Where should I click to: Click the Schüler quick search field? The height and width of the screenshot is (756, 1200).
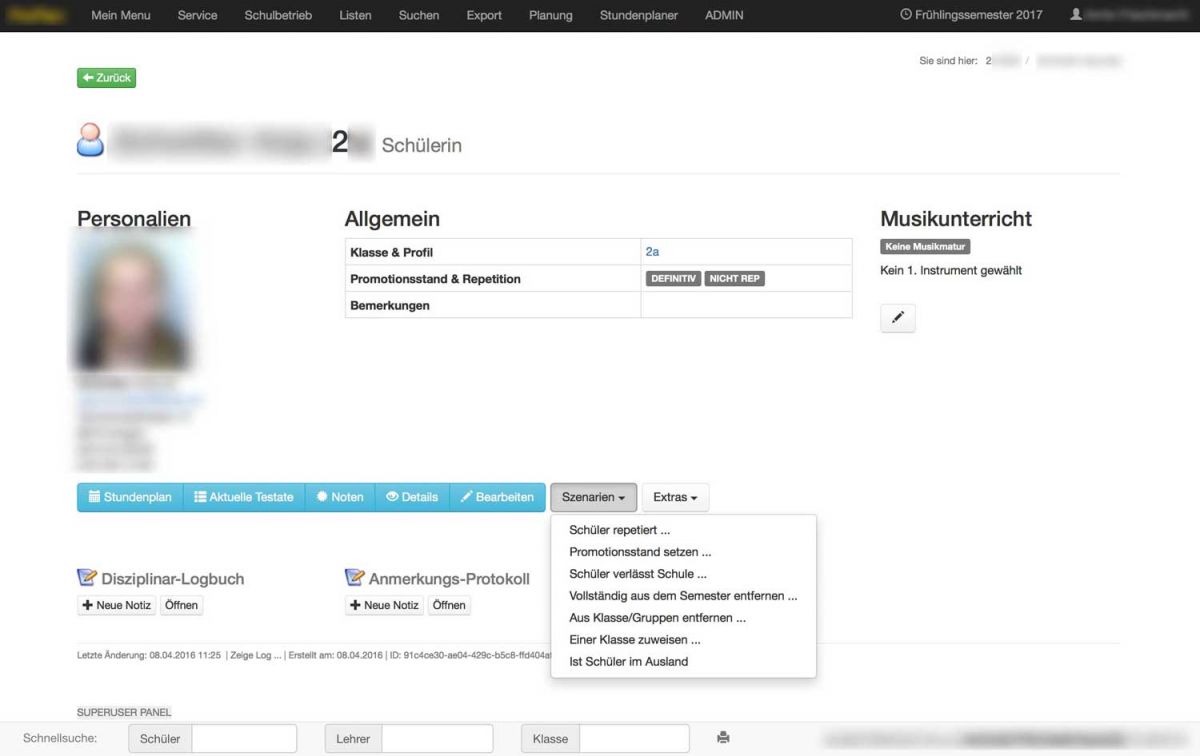point(244,739)
